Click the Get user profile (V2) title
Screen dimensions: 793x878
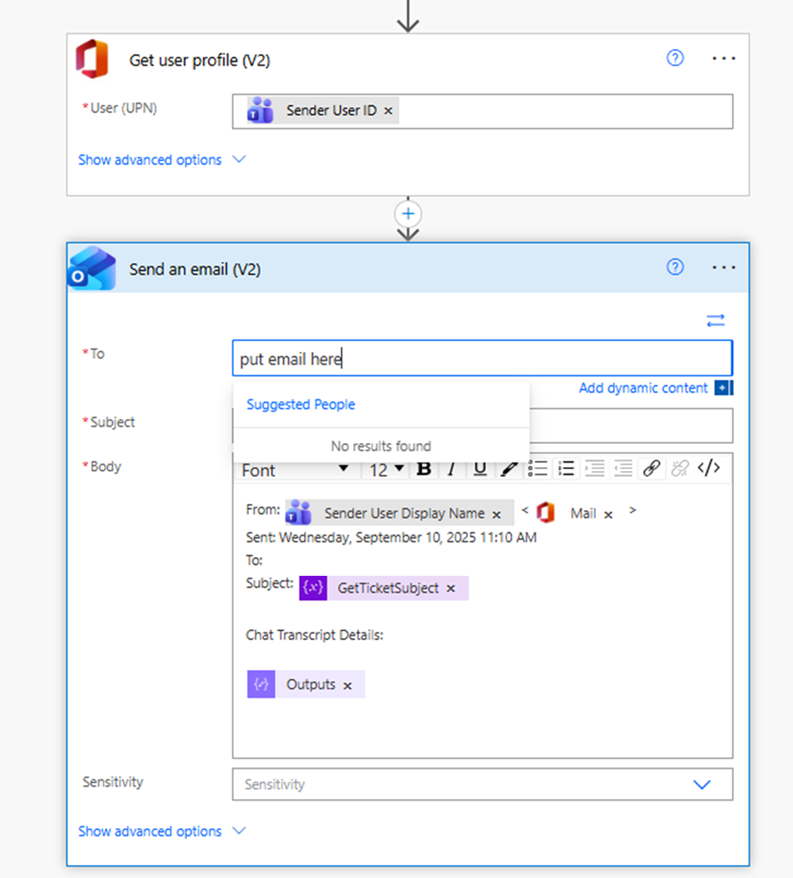click(x=199, y=60)
